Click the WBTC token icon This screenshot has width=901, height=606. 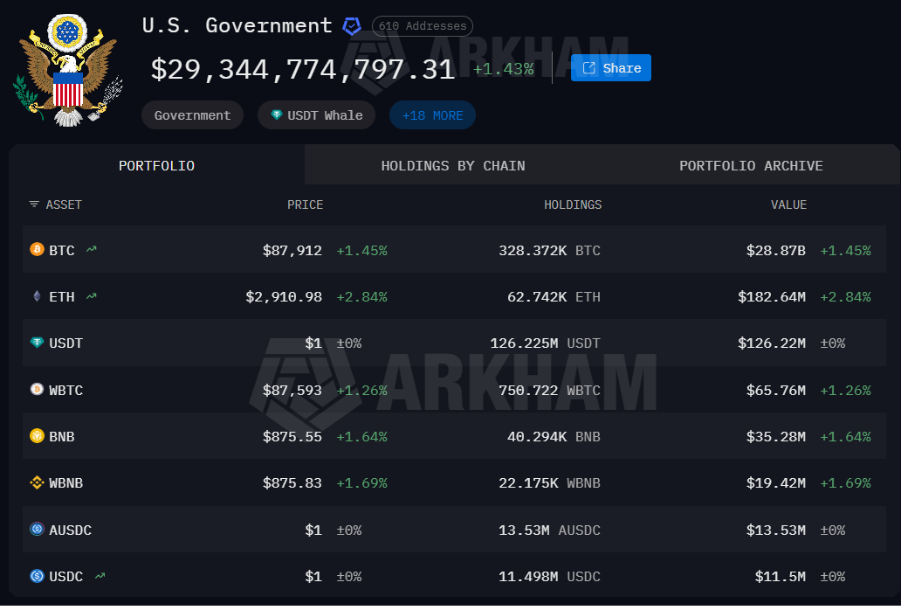37,390
